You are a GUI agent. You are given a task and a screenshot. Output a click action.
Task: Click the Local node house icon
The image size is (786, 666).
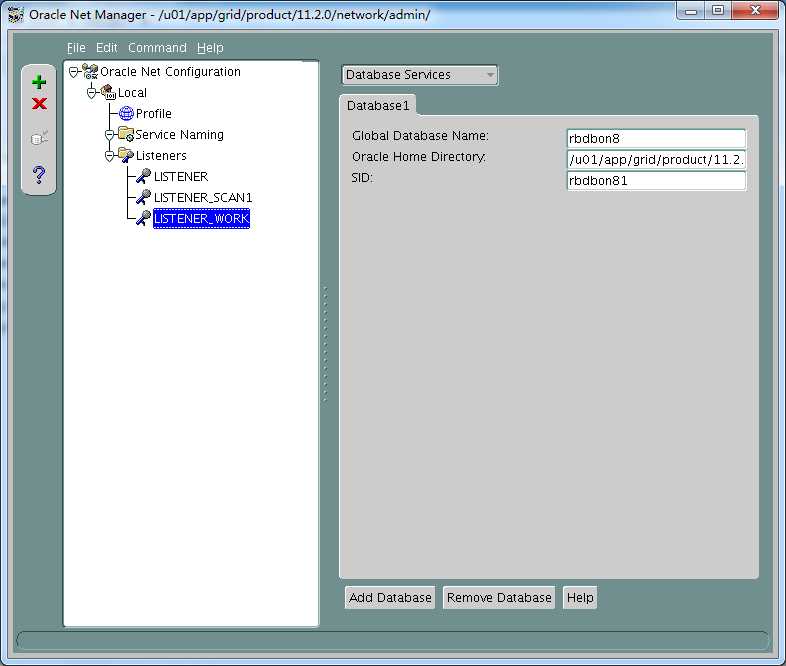tap(108, 92)
